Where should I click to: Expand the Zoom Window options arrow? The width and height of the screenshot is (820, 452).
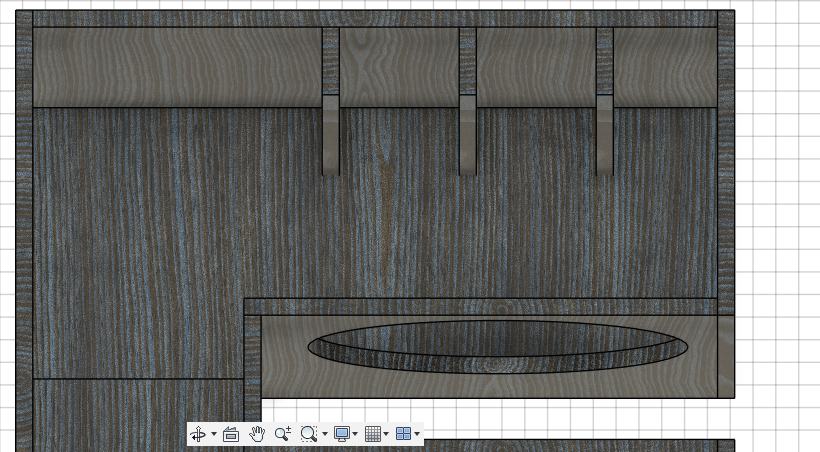325,434
